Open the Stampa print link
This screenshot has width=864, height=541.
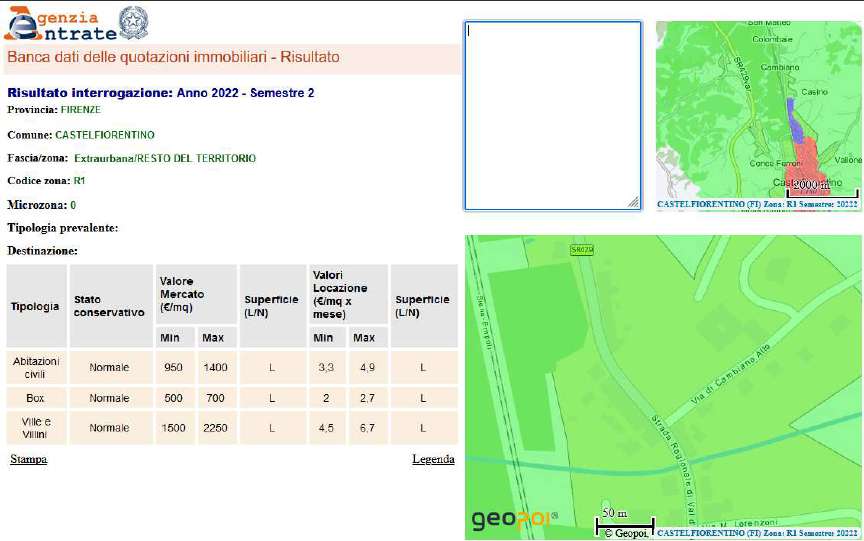point(28,460)
